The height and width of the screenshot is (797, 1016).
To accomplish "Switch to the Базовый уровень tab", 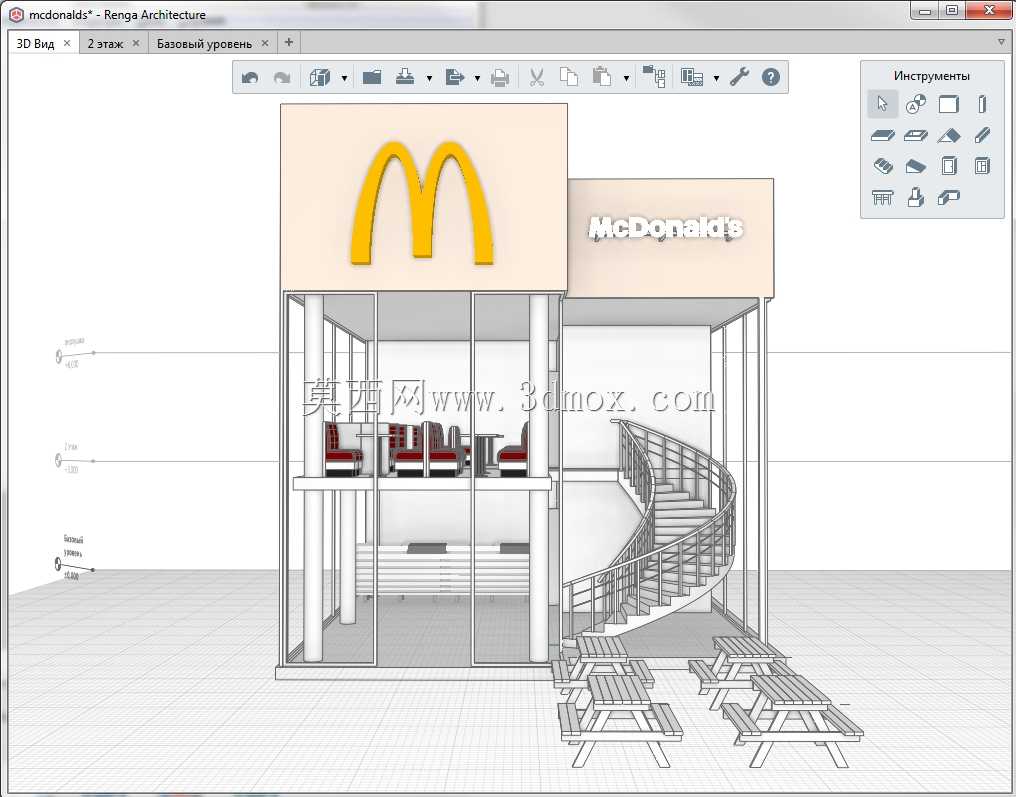I will tap(204, 43).
